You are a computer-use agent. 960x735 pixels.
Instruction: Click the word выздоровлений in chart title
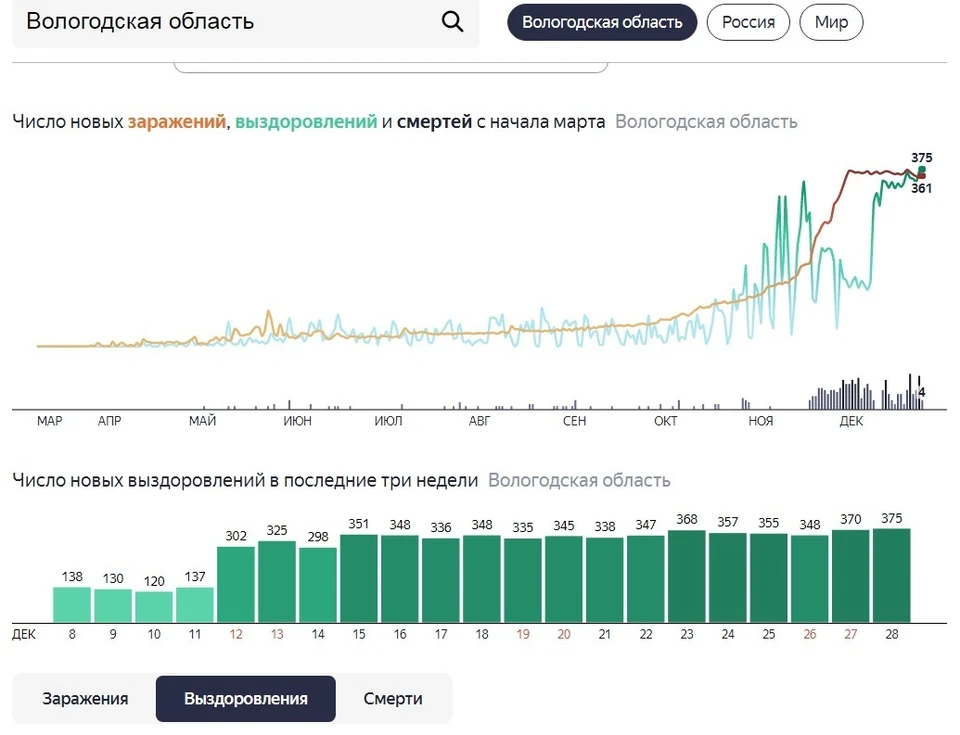[x=306, y=122]
